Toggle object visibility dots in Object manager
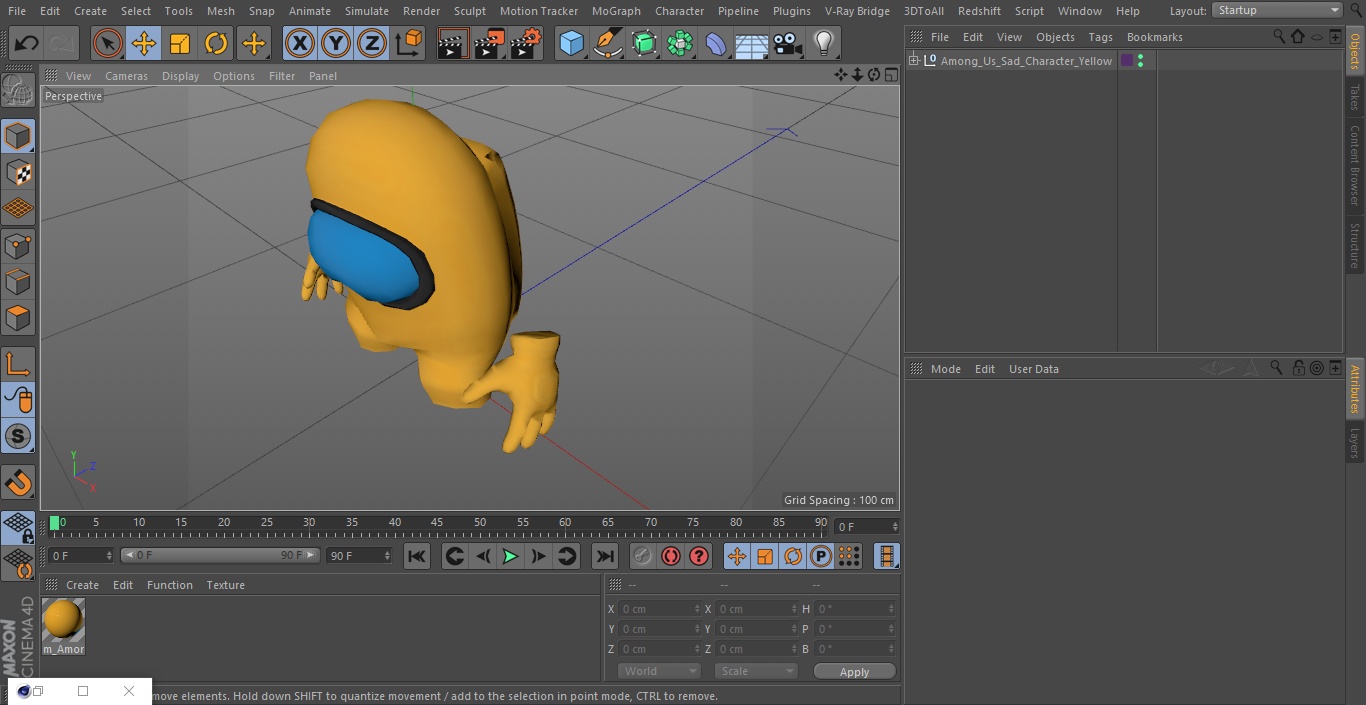1366x705 pixels. click(1140, 61)
